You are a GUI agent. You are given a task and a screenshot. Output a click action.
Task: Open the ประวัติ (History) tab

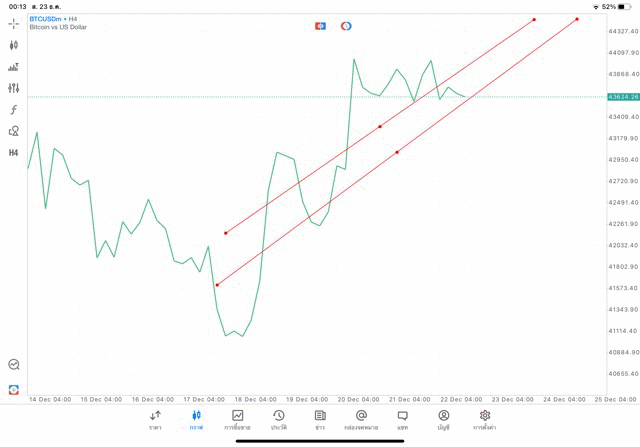point(279,420)
